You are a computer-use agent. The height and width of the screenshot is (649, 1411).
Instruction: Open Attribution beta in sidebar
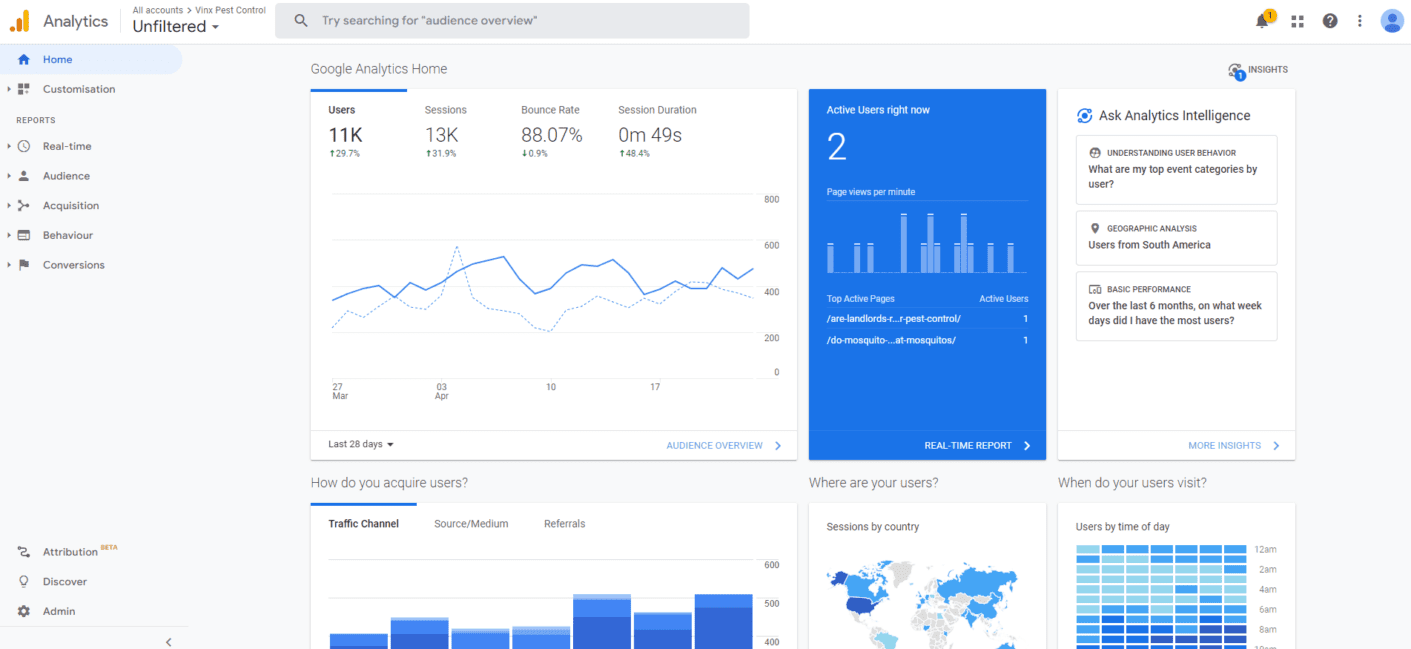point(70,552)
